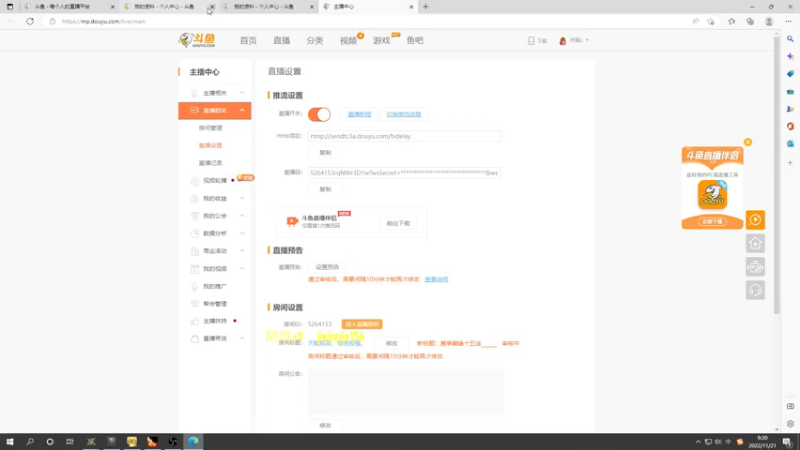This screenshot has height=450, width=800.
Task: Select 直播设置 in the sidebar
Action: click(x=210, y=145)
